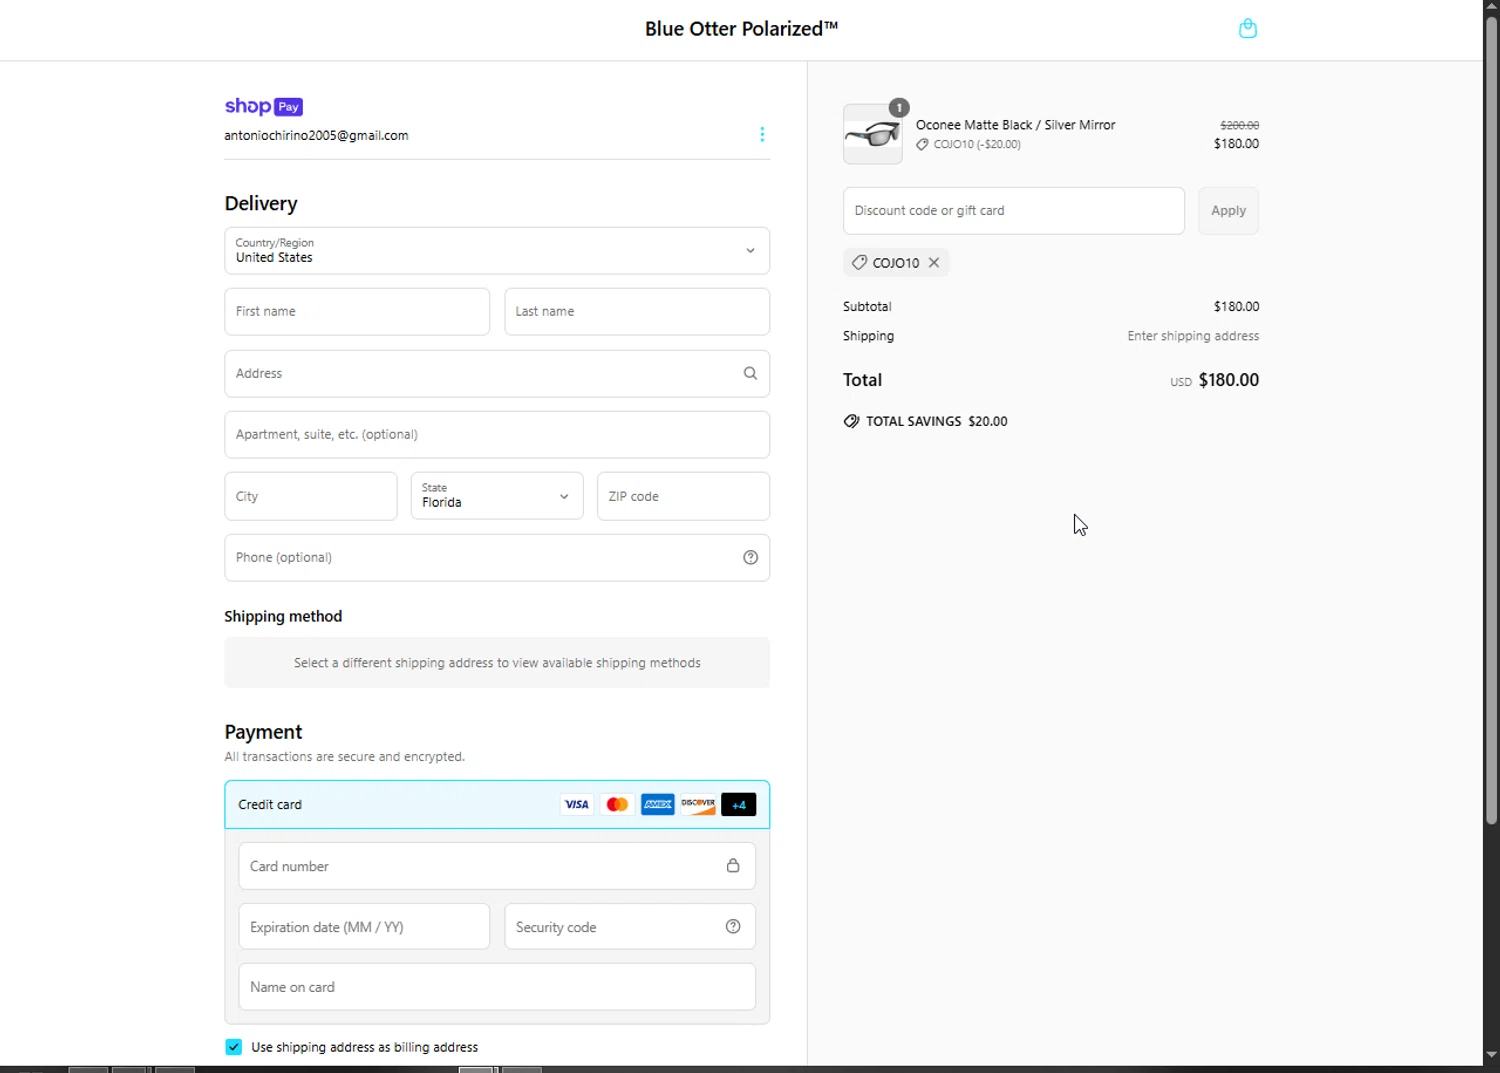
Task: Click the Discover card logo
Action: pos(698,804)
